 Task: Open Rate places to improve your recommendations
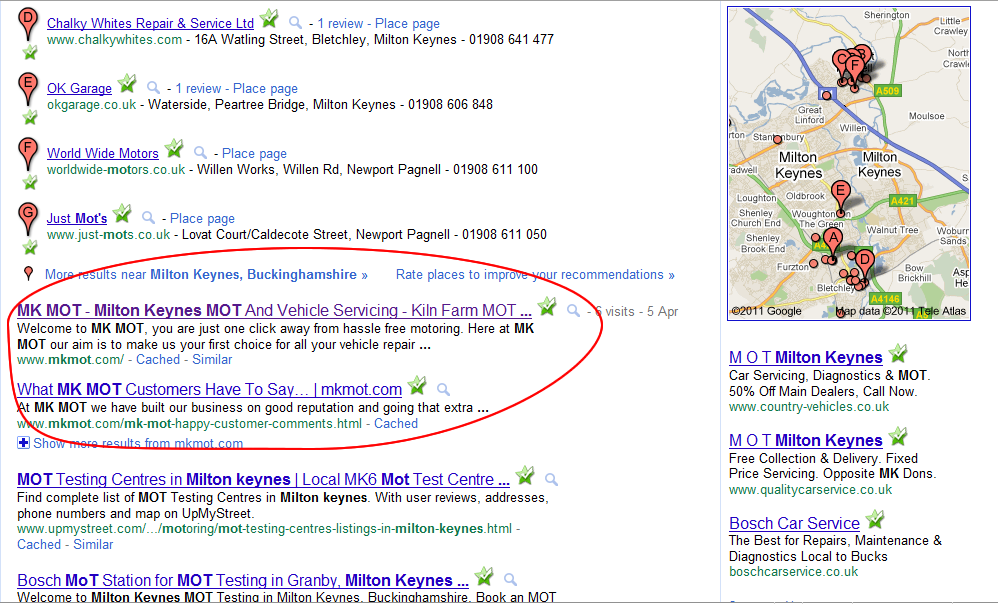(x=535, y=274)
